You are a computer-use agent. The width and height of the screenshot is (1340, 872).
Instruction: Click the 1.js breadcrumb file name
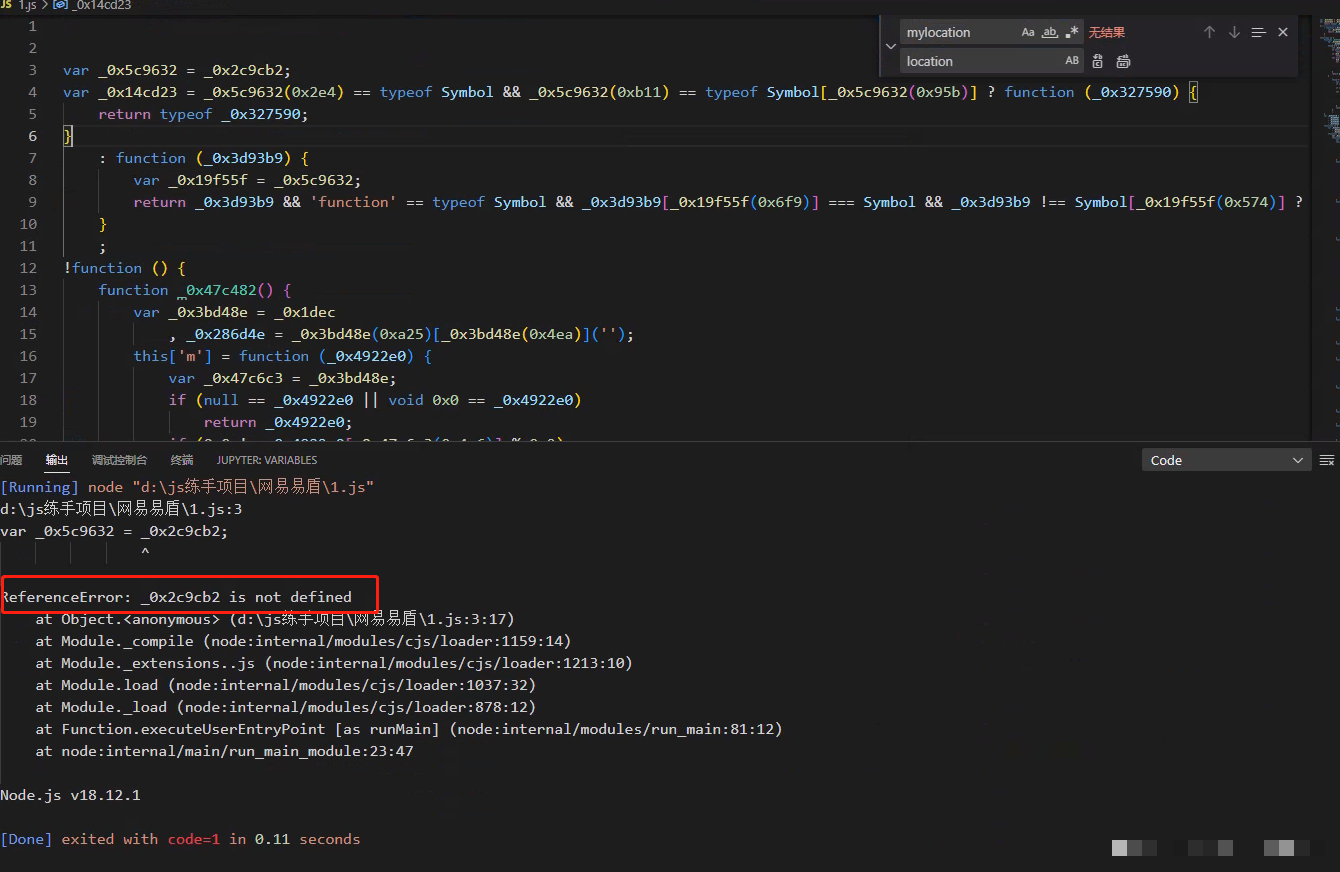27,6
